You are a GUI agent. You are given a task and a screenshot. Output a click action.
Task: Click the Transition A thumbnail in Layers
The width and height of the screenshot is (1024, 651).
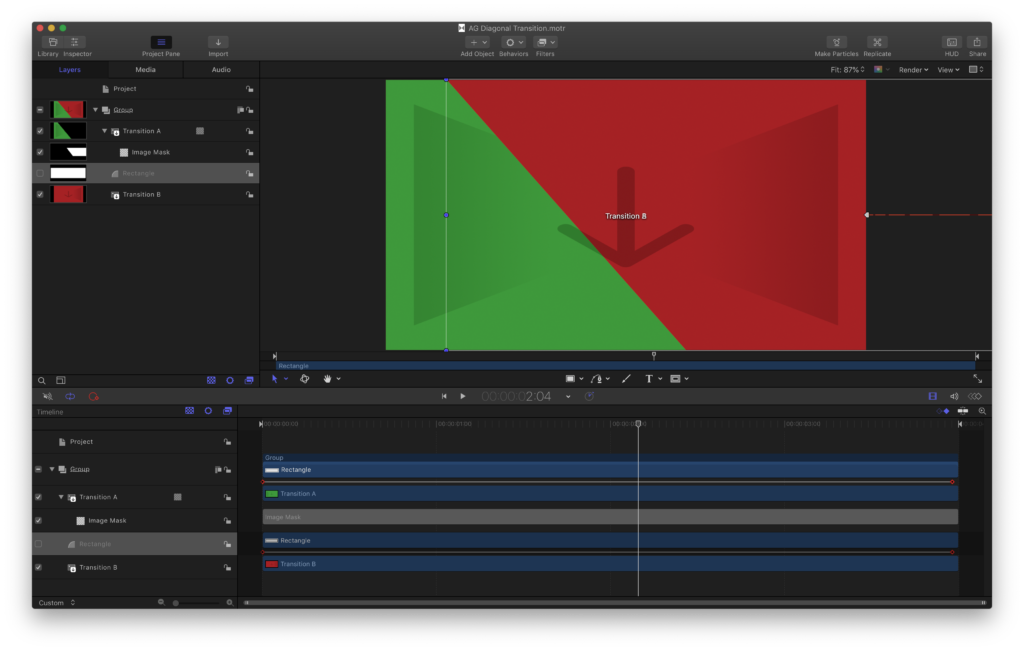point(68,131)
